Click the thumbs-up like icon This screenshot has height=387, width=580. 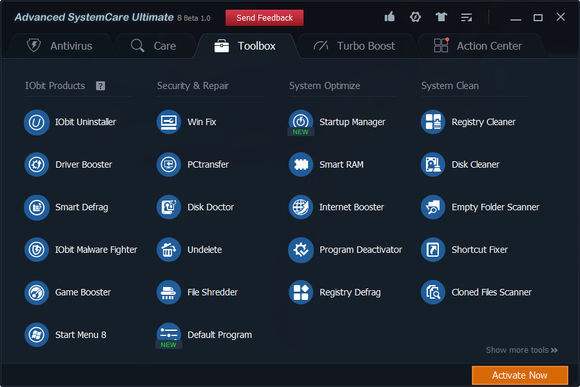coord(390,17)
